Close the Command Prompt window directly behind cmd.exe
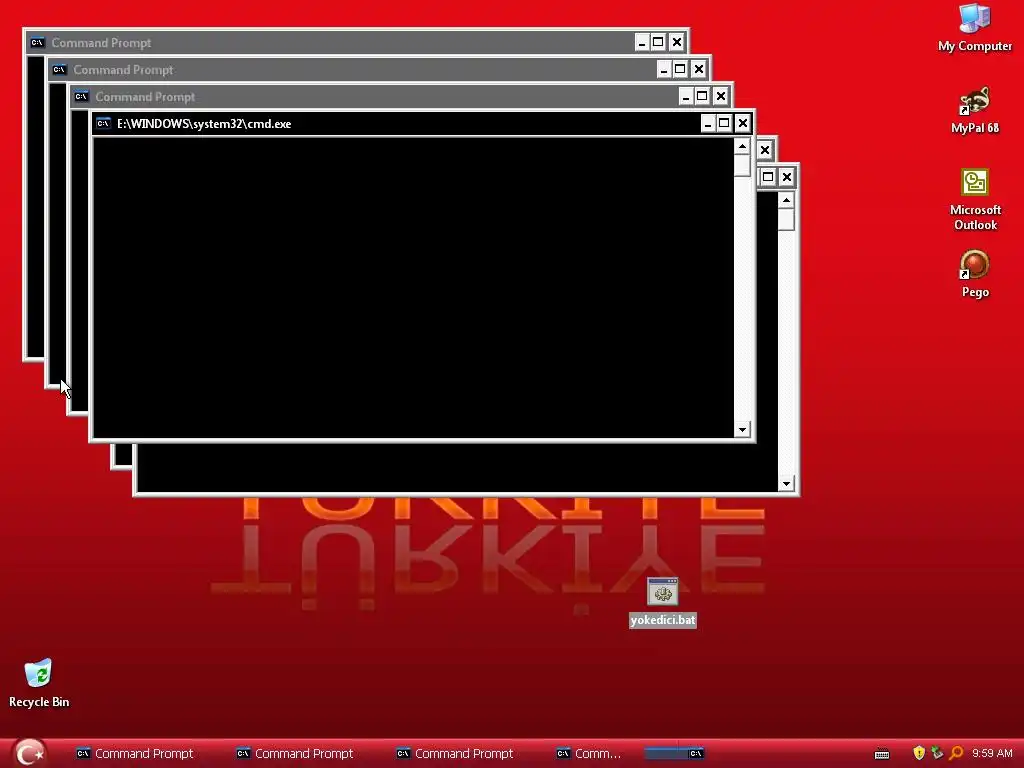 [720, 97]
